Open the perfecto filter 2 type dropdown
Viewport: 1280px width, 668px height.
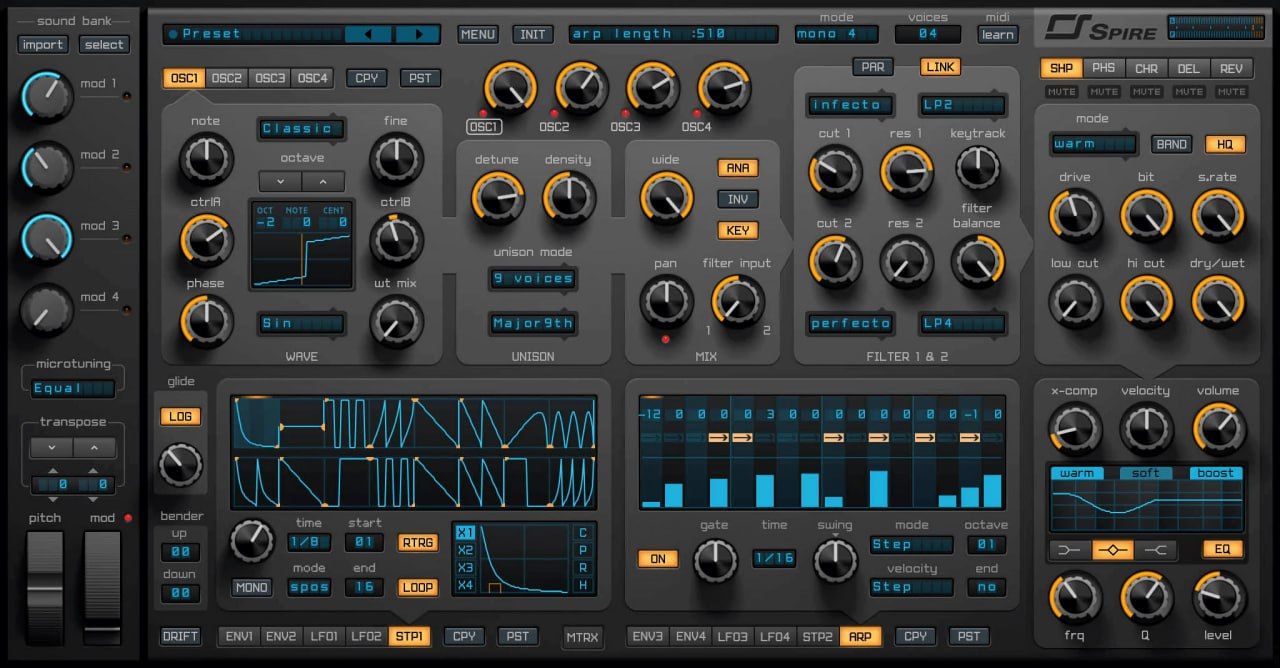850,323
